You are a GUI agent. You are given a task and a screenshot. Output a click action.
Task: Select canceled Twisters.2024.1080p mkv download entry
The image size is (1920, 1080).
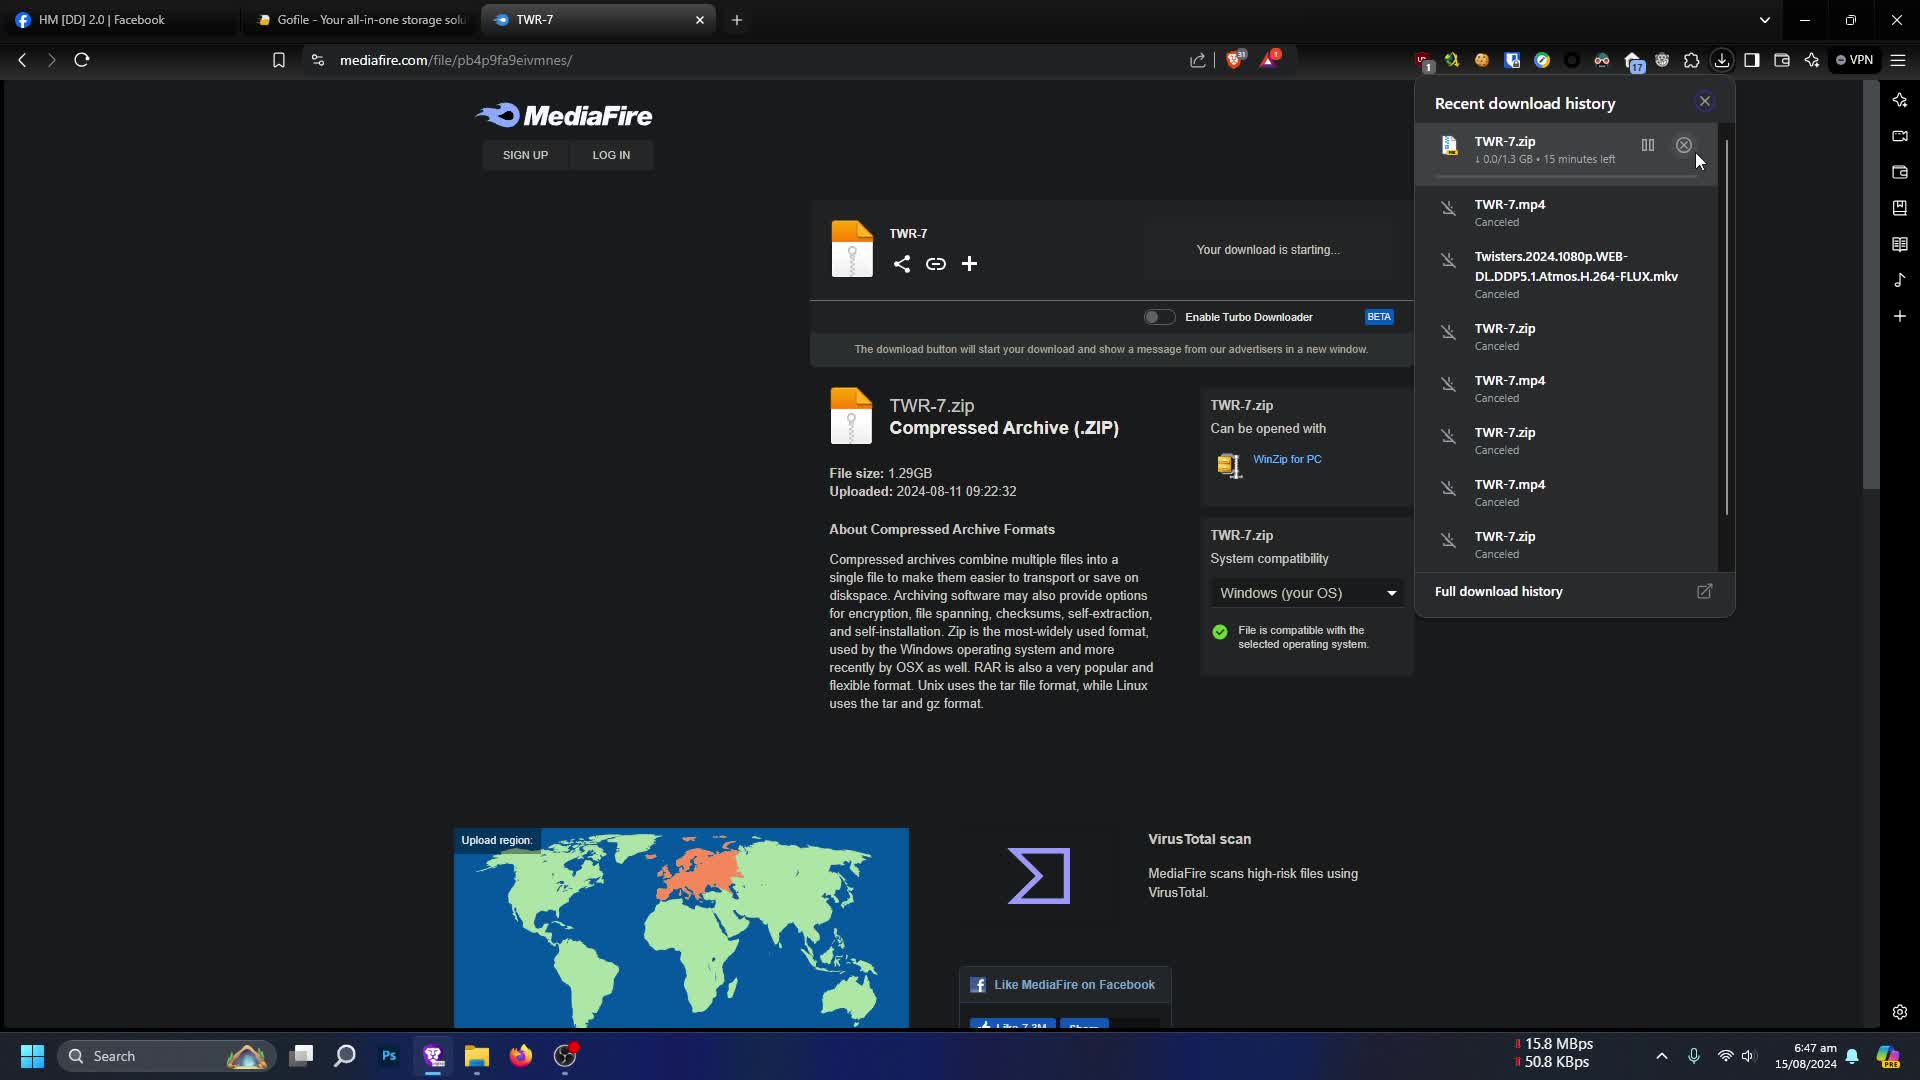1566,274
